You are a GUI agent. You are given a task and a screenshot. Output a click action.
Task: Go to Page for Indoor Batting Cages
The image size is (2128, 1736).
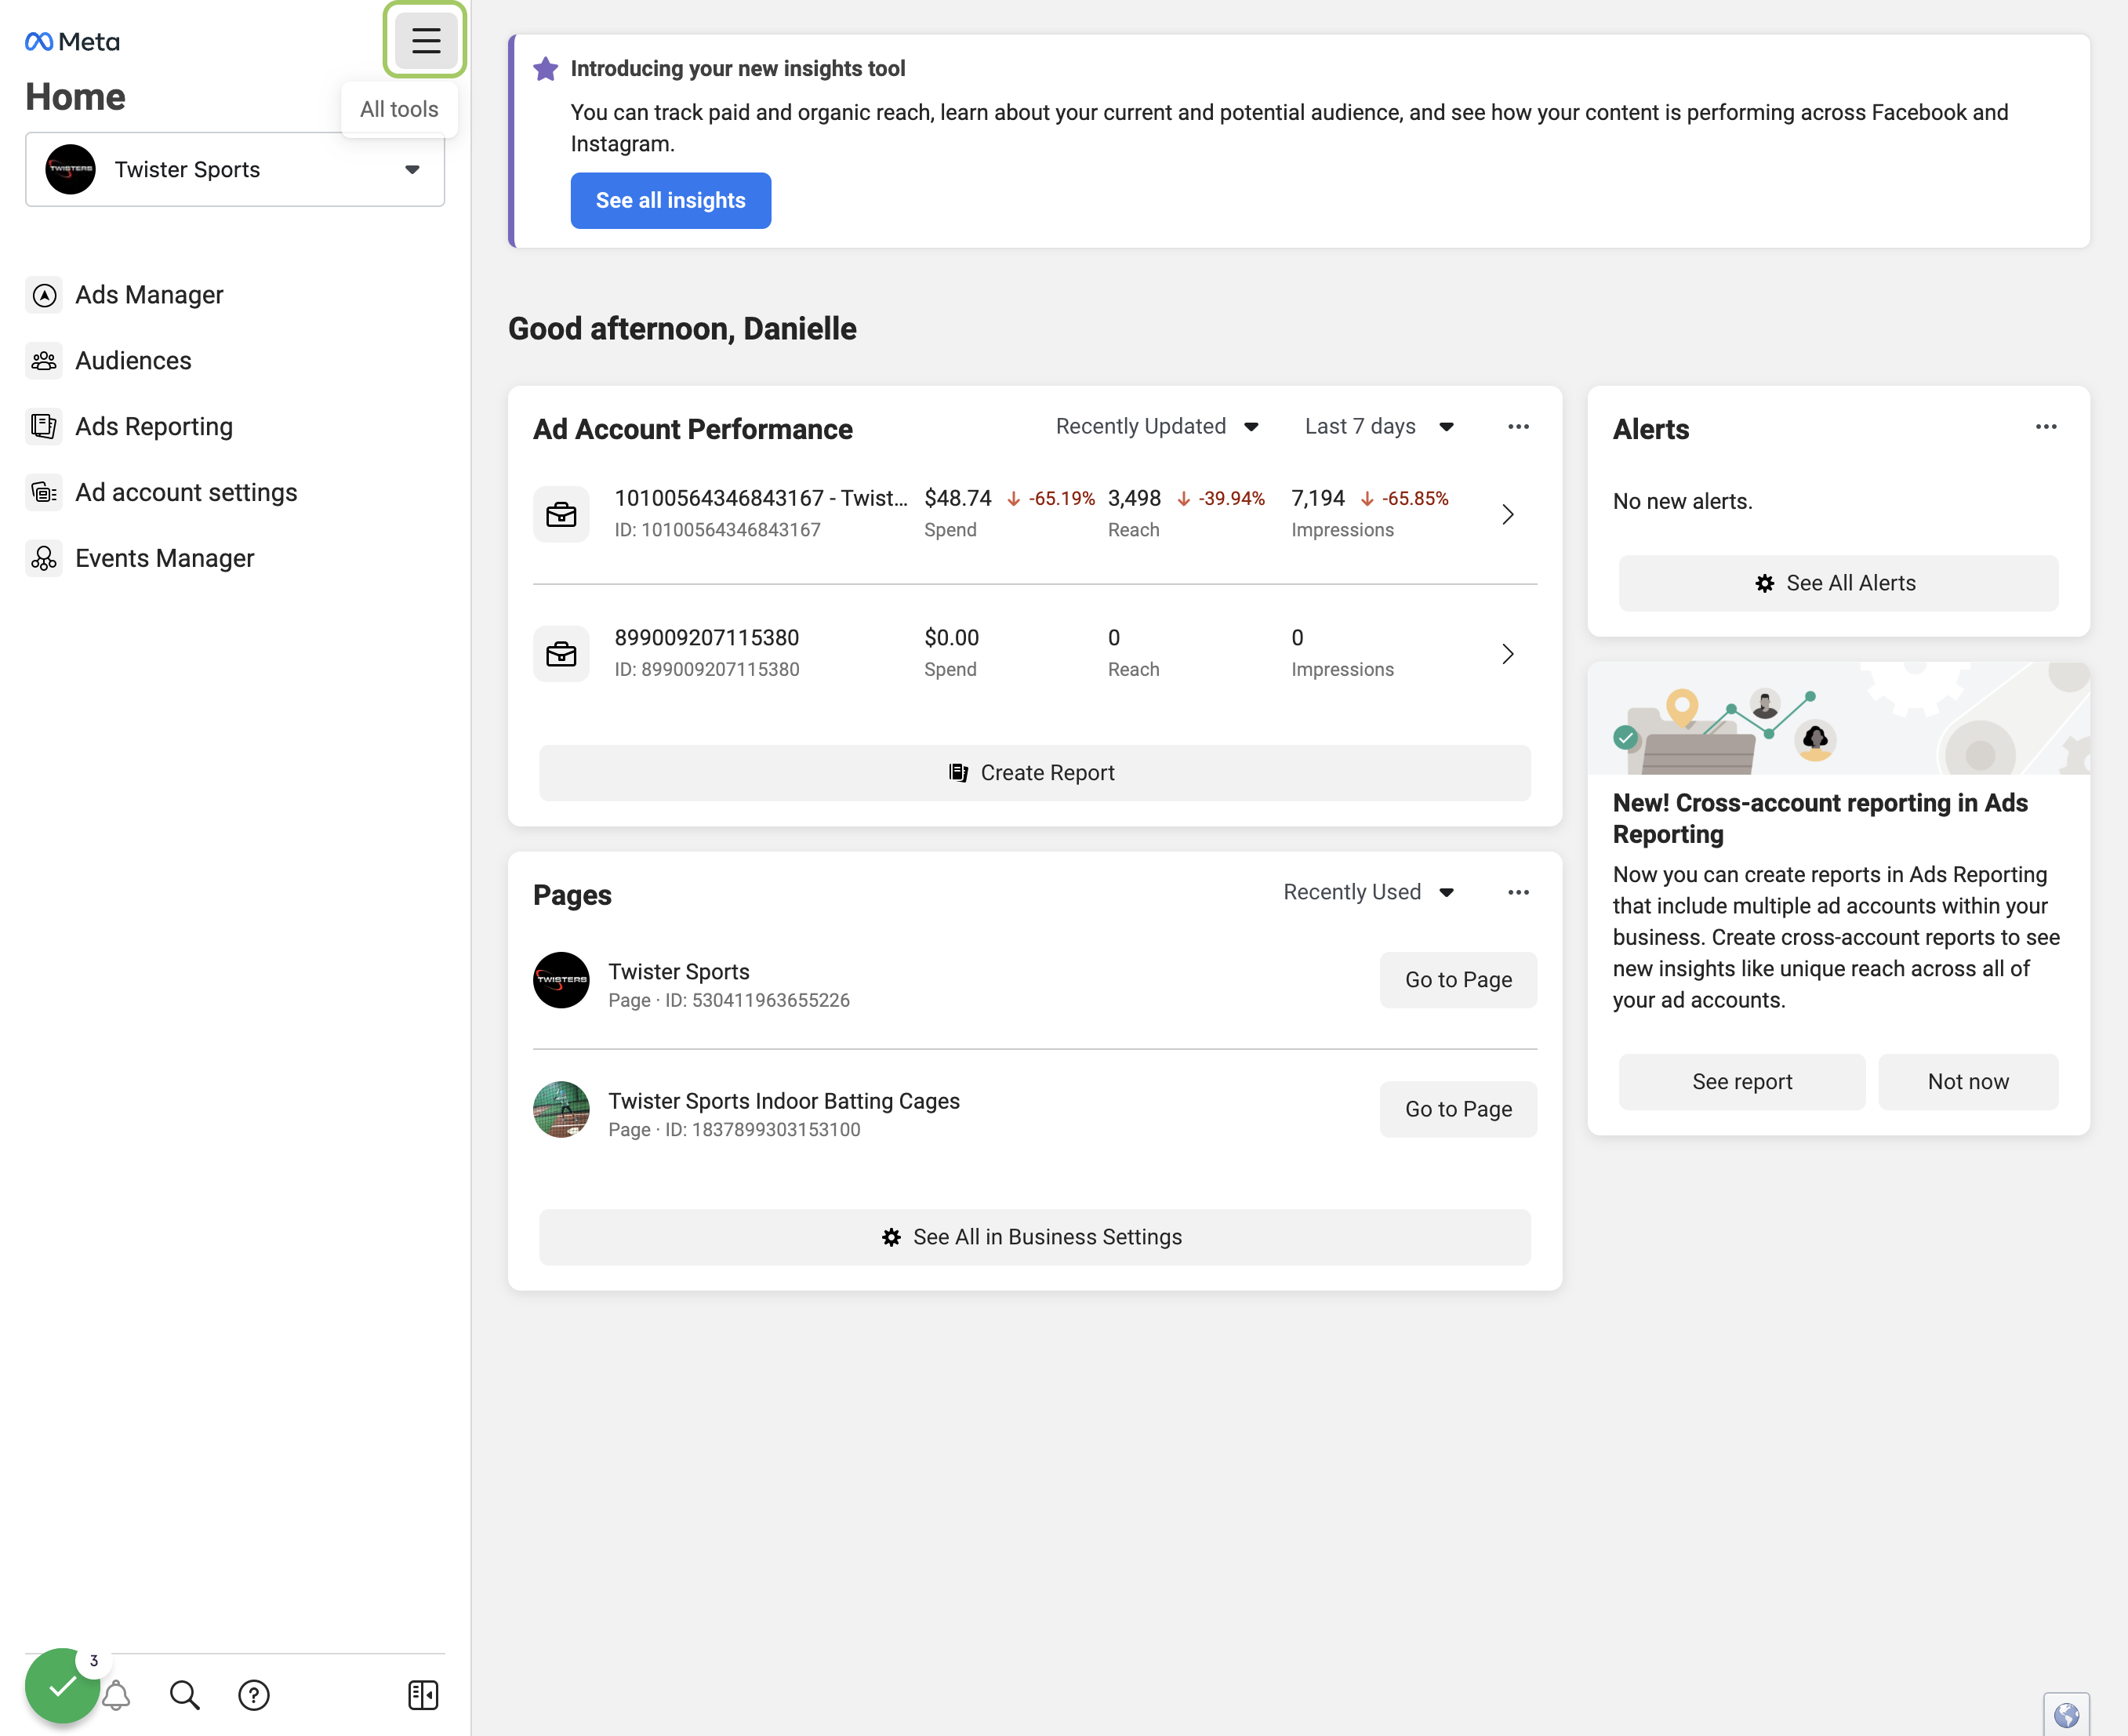[1458, 1109]
